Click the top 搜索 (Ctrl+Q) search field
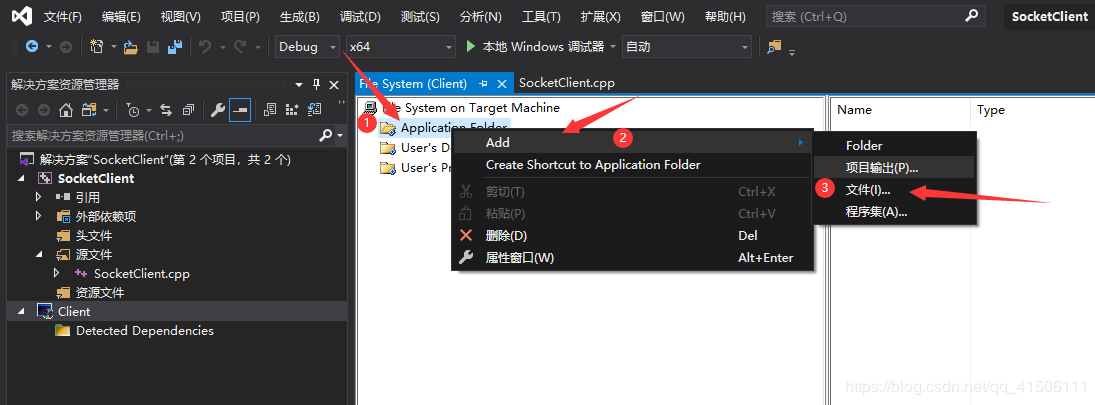 tap(876, 16)
